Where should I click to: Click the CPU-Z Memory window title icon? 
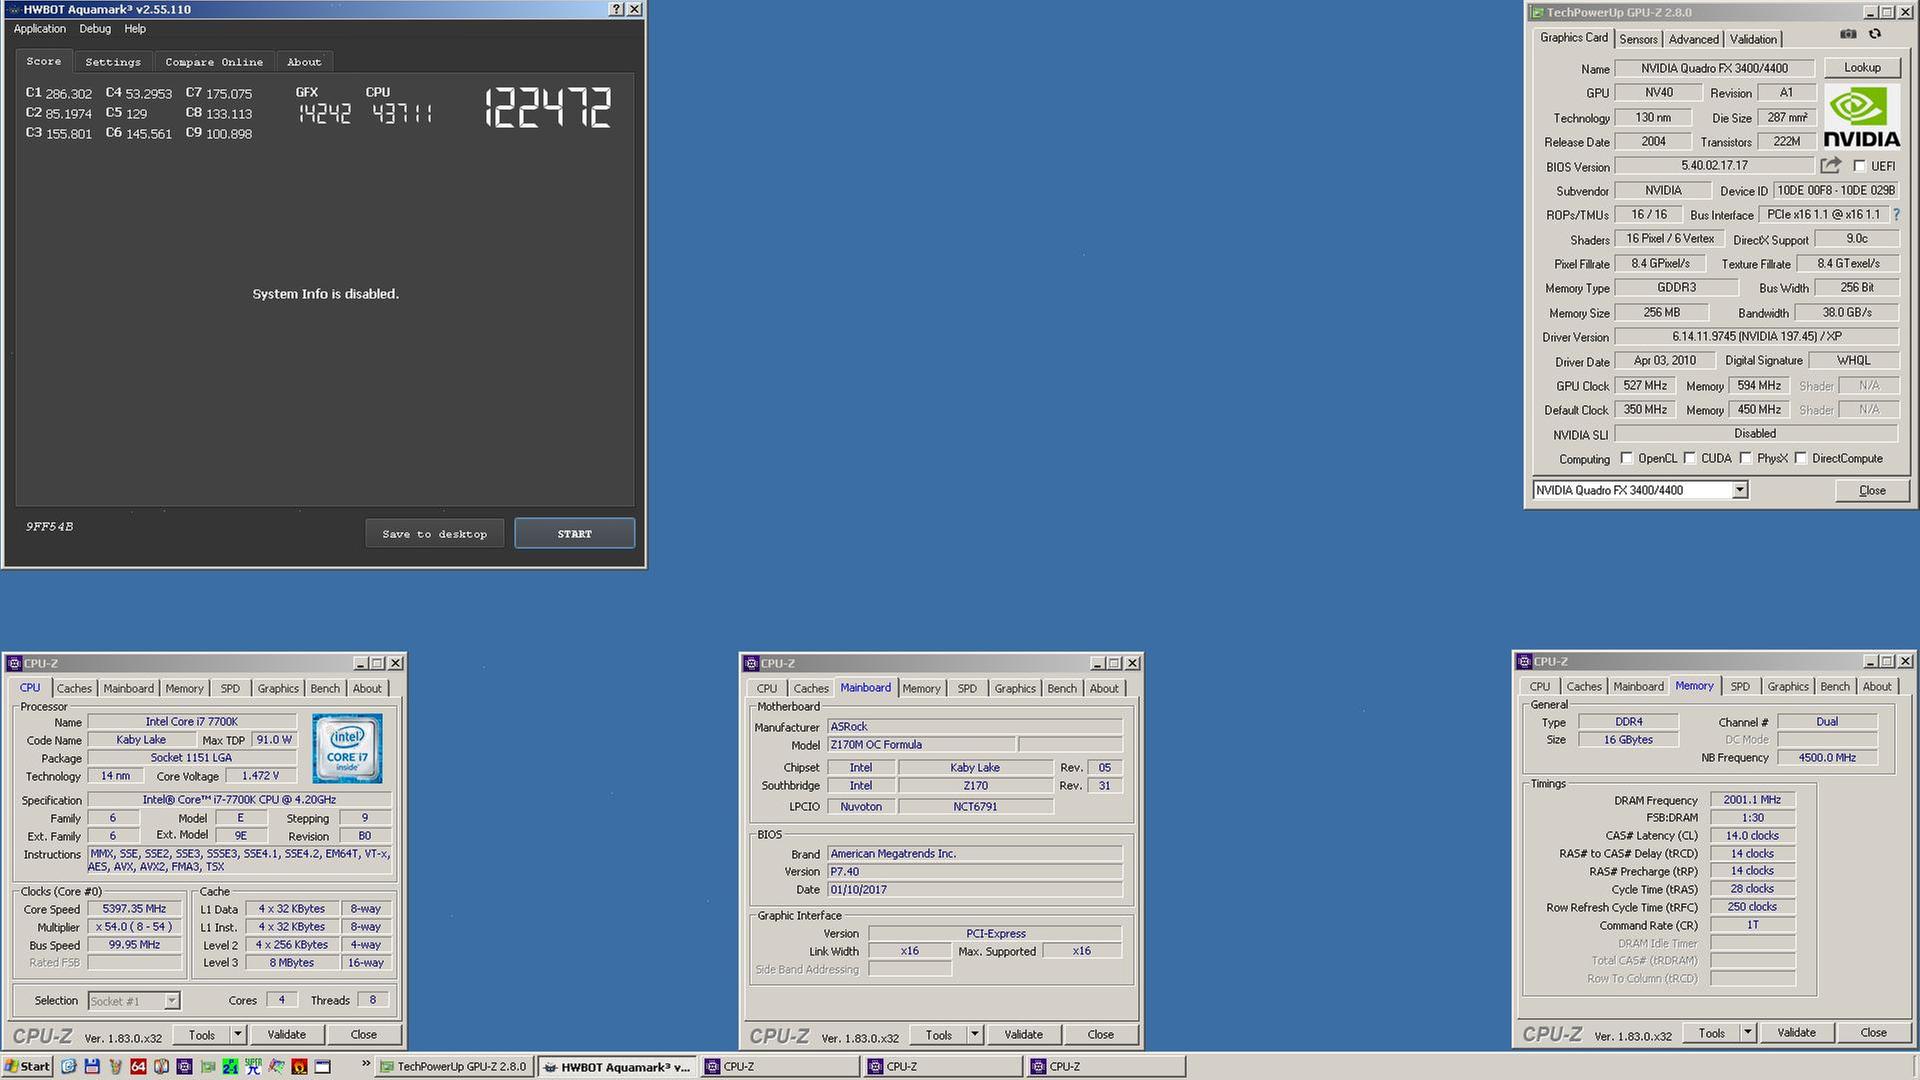1524,661
